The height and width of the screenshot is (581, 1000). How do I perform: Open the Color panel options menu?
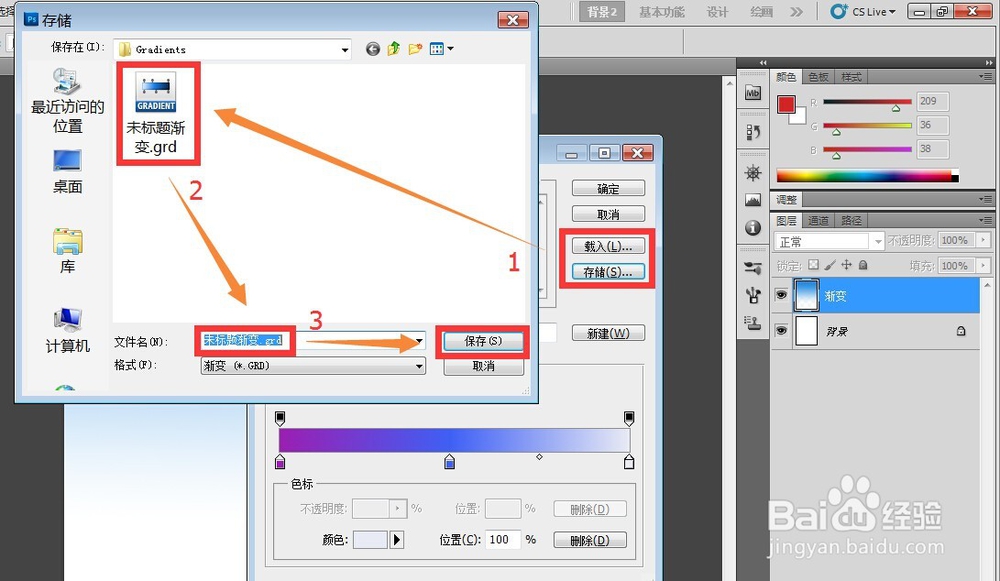[x=986, y=77]
